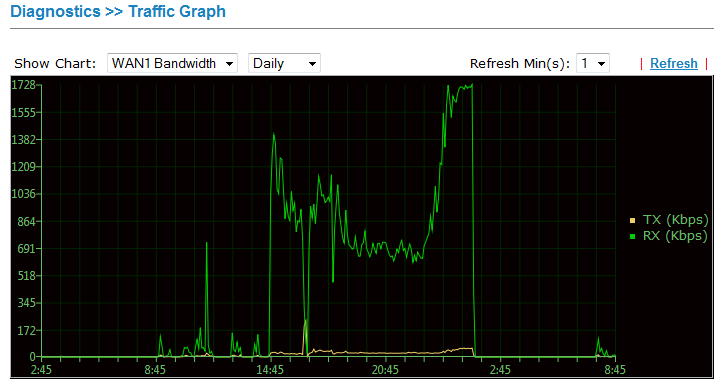Click the 518 y-axis value
This screenshot has width=725, height=387.
pos(26,276)
